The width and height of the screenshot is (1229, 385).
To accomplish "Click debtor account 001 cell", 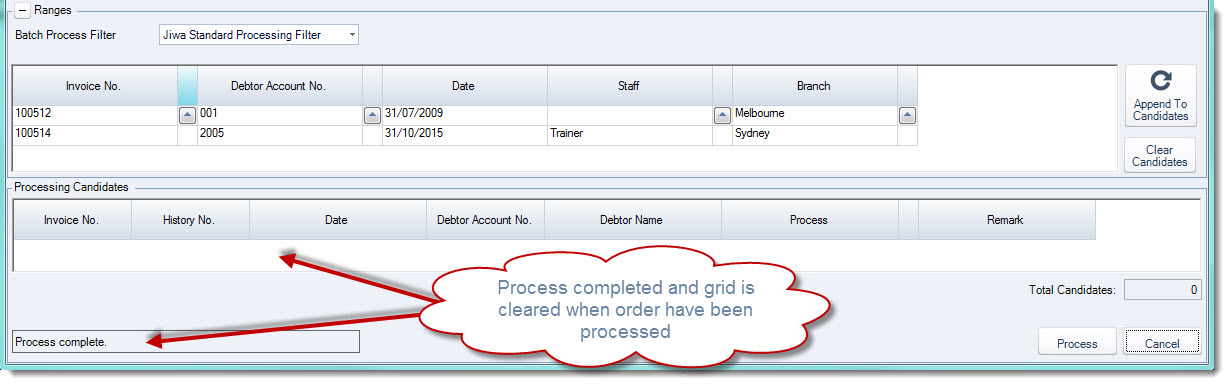I will pyautogui.click(x=280, y=115).
